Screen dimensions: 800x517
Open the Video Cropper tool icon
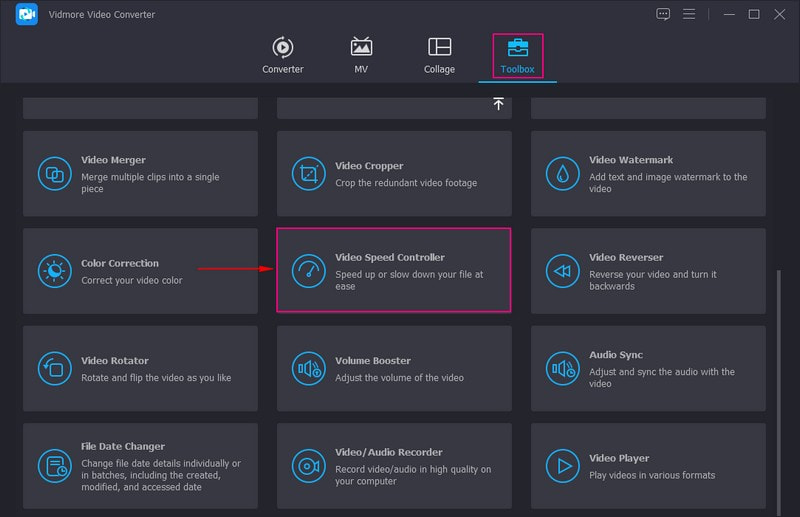308,173
